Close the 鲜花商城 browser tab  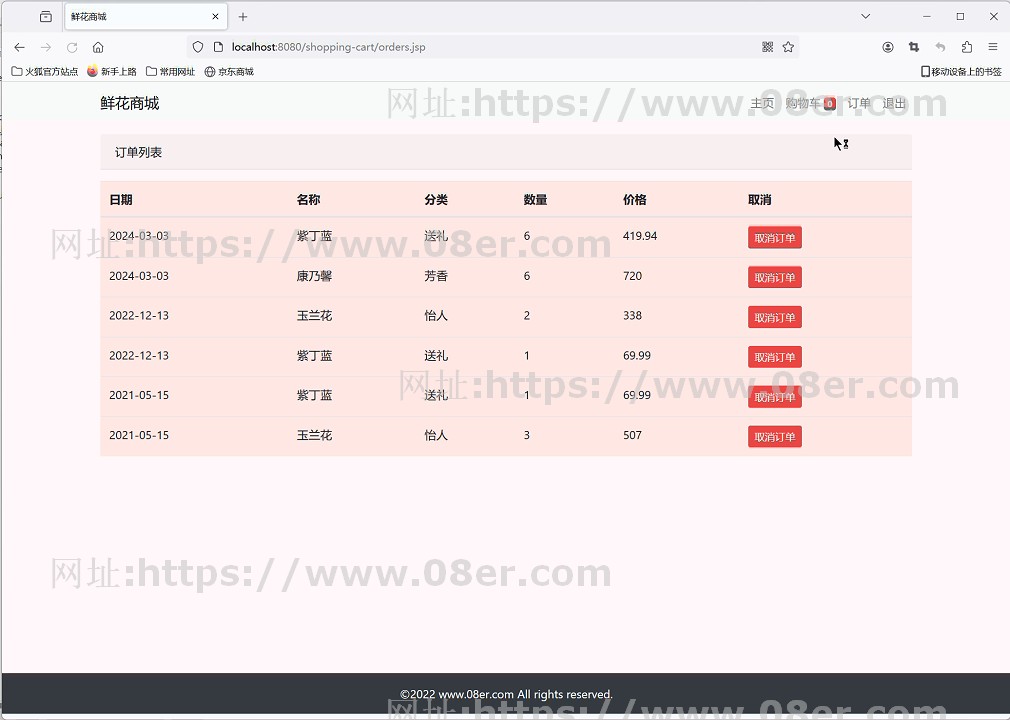[x=215, y=17]
